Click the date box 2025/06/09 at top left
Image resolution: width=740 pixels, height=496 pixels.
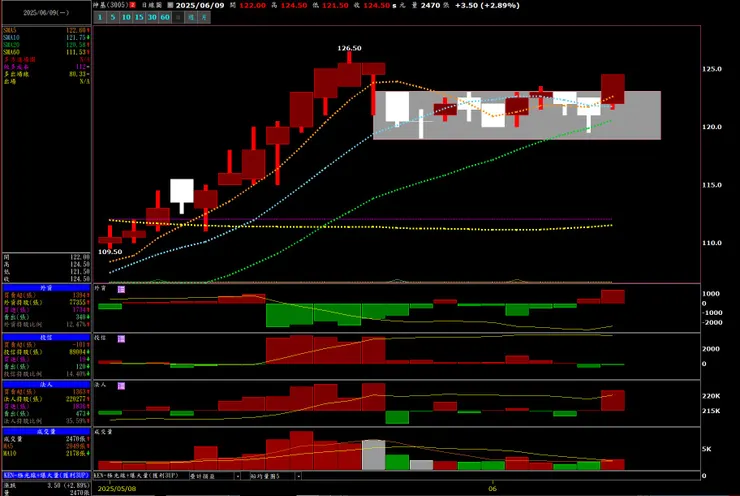46,13
